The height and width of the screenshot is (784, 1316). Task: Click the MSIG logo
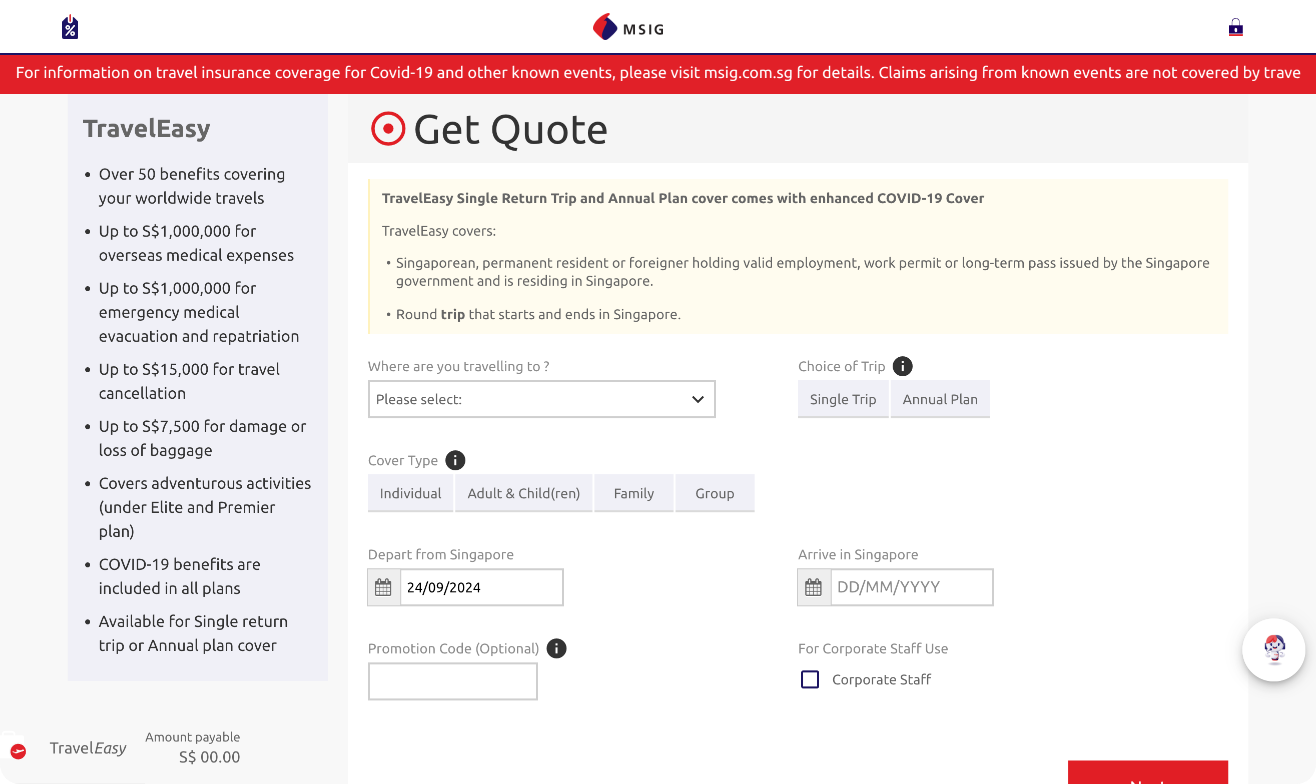click(628, 28)
